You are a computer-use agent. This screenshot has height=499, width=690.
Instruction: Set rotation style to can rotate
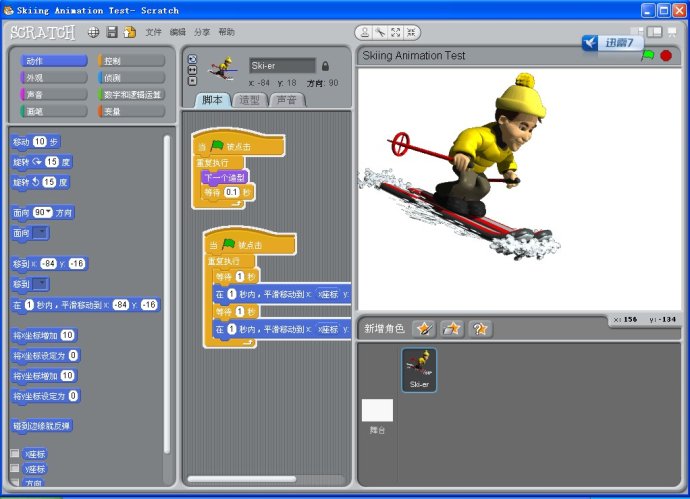(x=192, y=59)
